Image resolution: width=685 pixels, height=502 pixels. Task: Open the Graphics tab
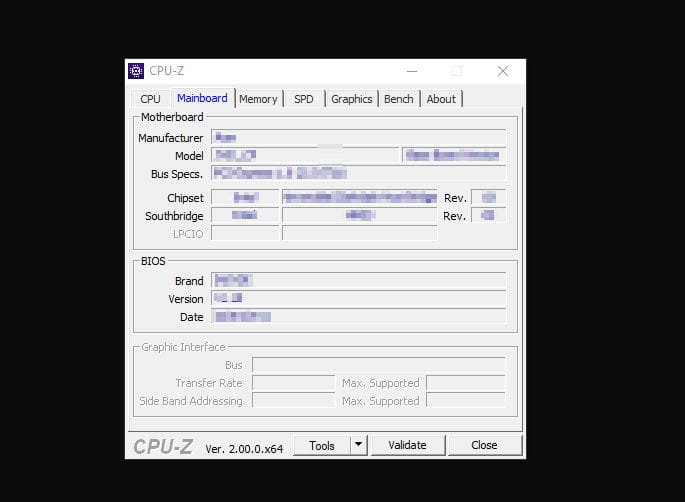[352, 99]
